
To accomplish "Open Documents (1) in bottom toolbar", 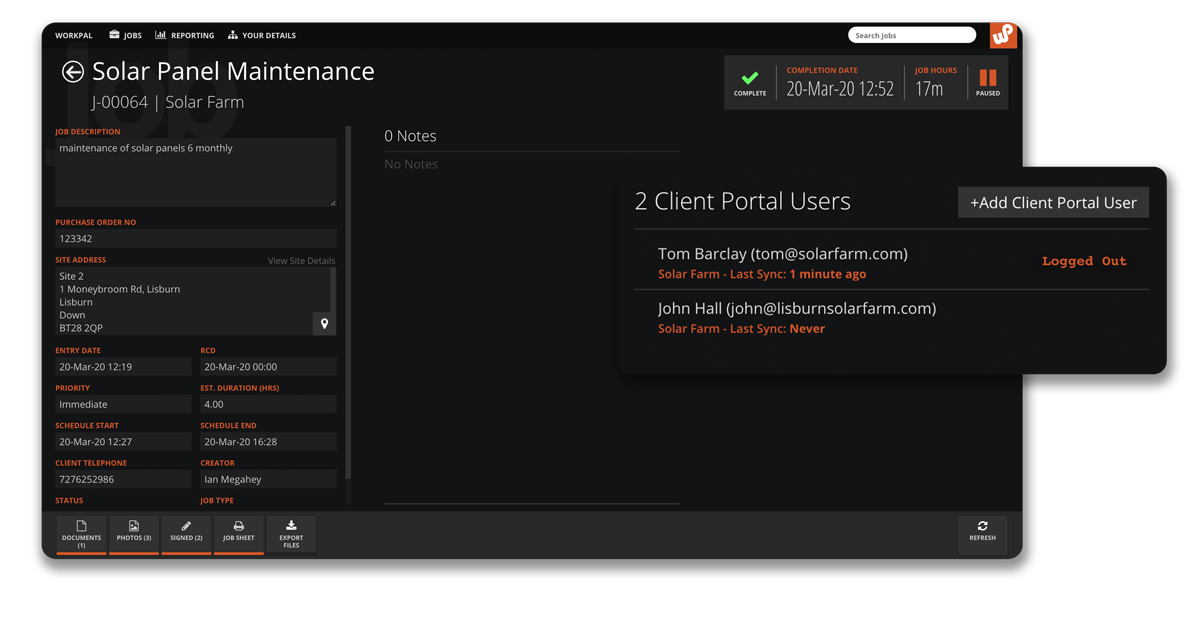I will point(81,535).
